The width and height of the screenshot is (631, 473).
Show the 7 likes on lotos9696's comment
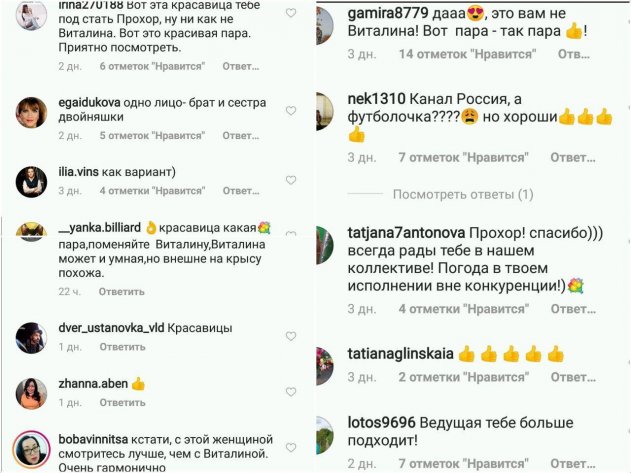click(464, 463)
